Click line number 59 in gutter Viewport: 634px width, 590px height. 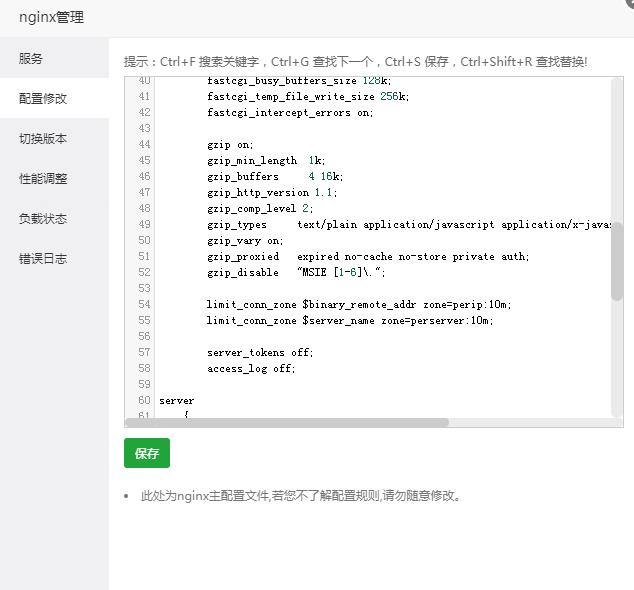pyautogui.click(x=144, y=384)
